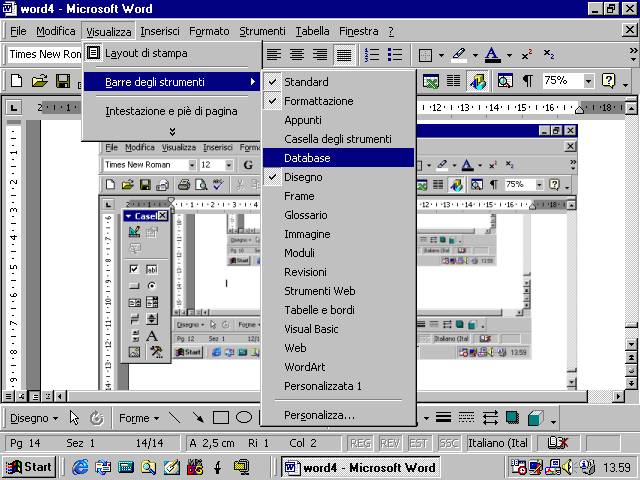Launch Internet Explorer from quick launch
640x480 pixels.
pos(80,467)
